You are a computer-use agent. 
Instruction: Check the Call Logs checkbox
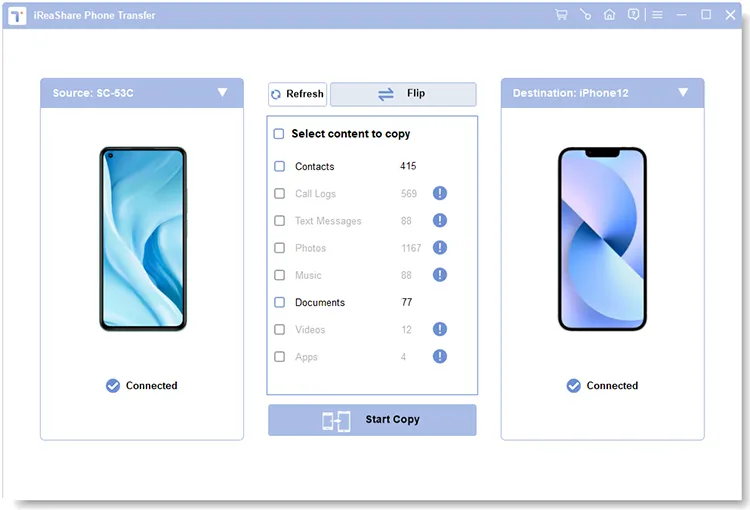point(280,193)
